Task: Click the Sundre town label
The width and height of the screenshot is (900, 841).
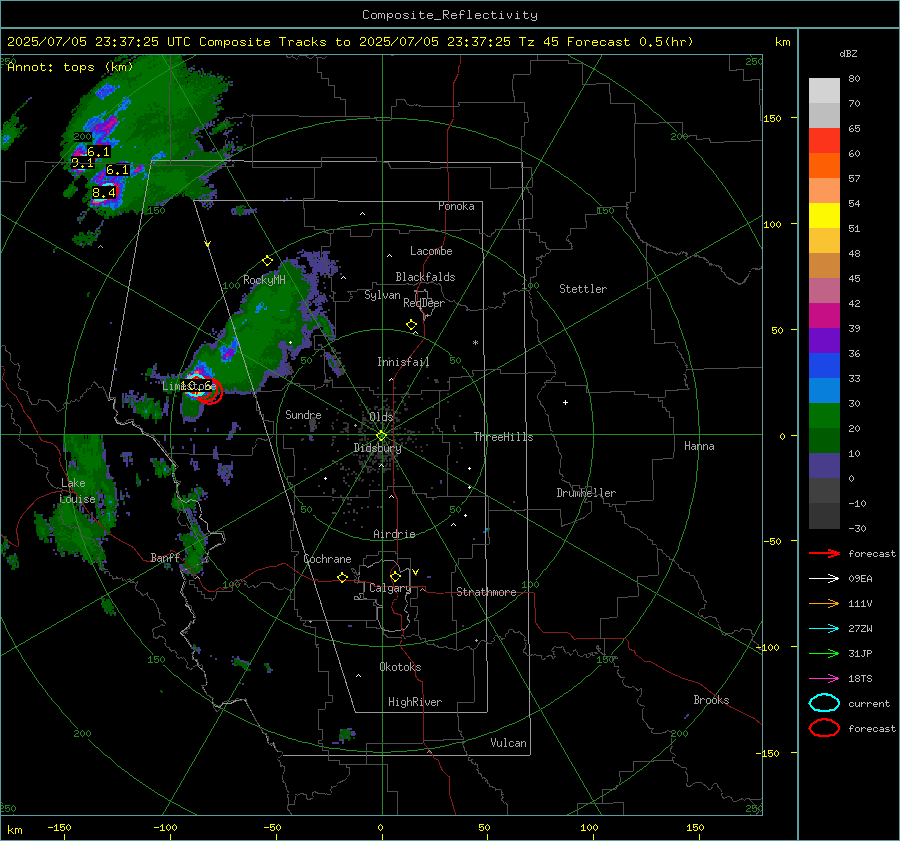Action: tap(303, 414)
